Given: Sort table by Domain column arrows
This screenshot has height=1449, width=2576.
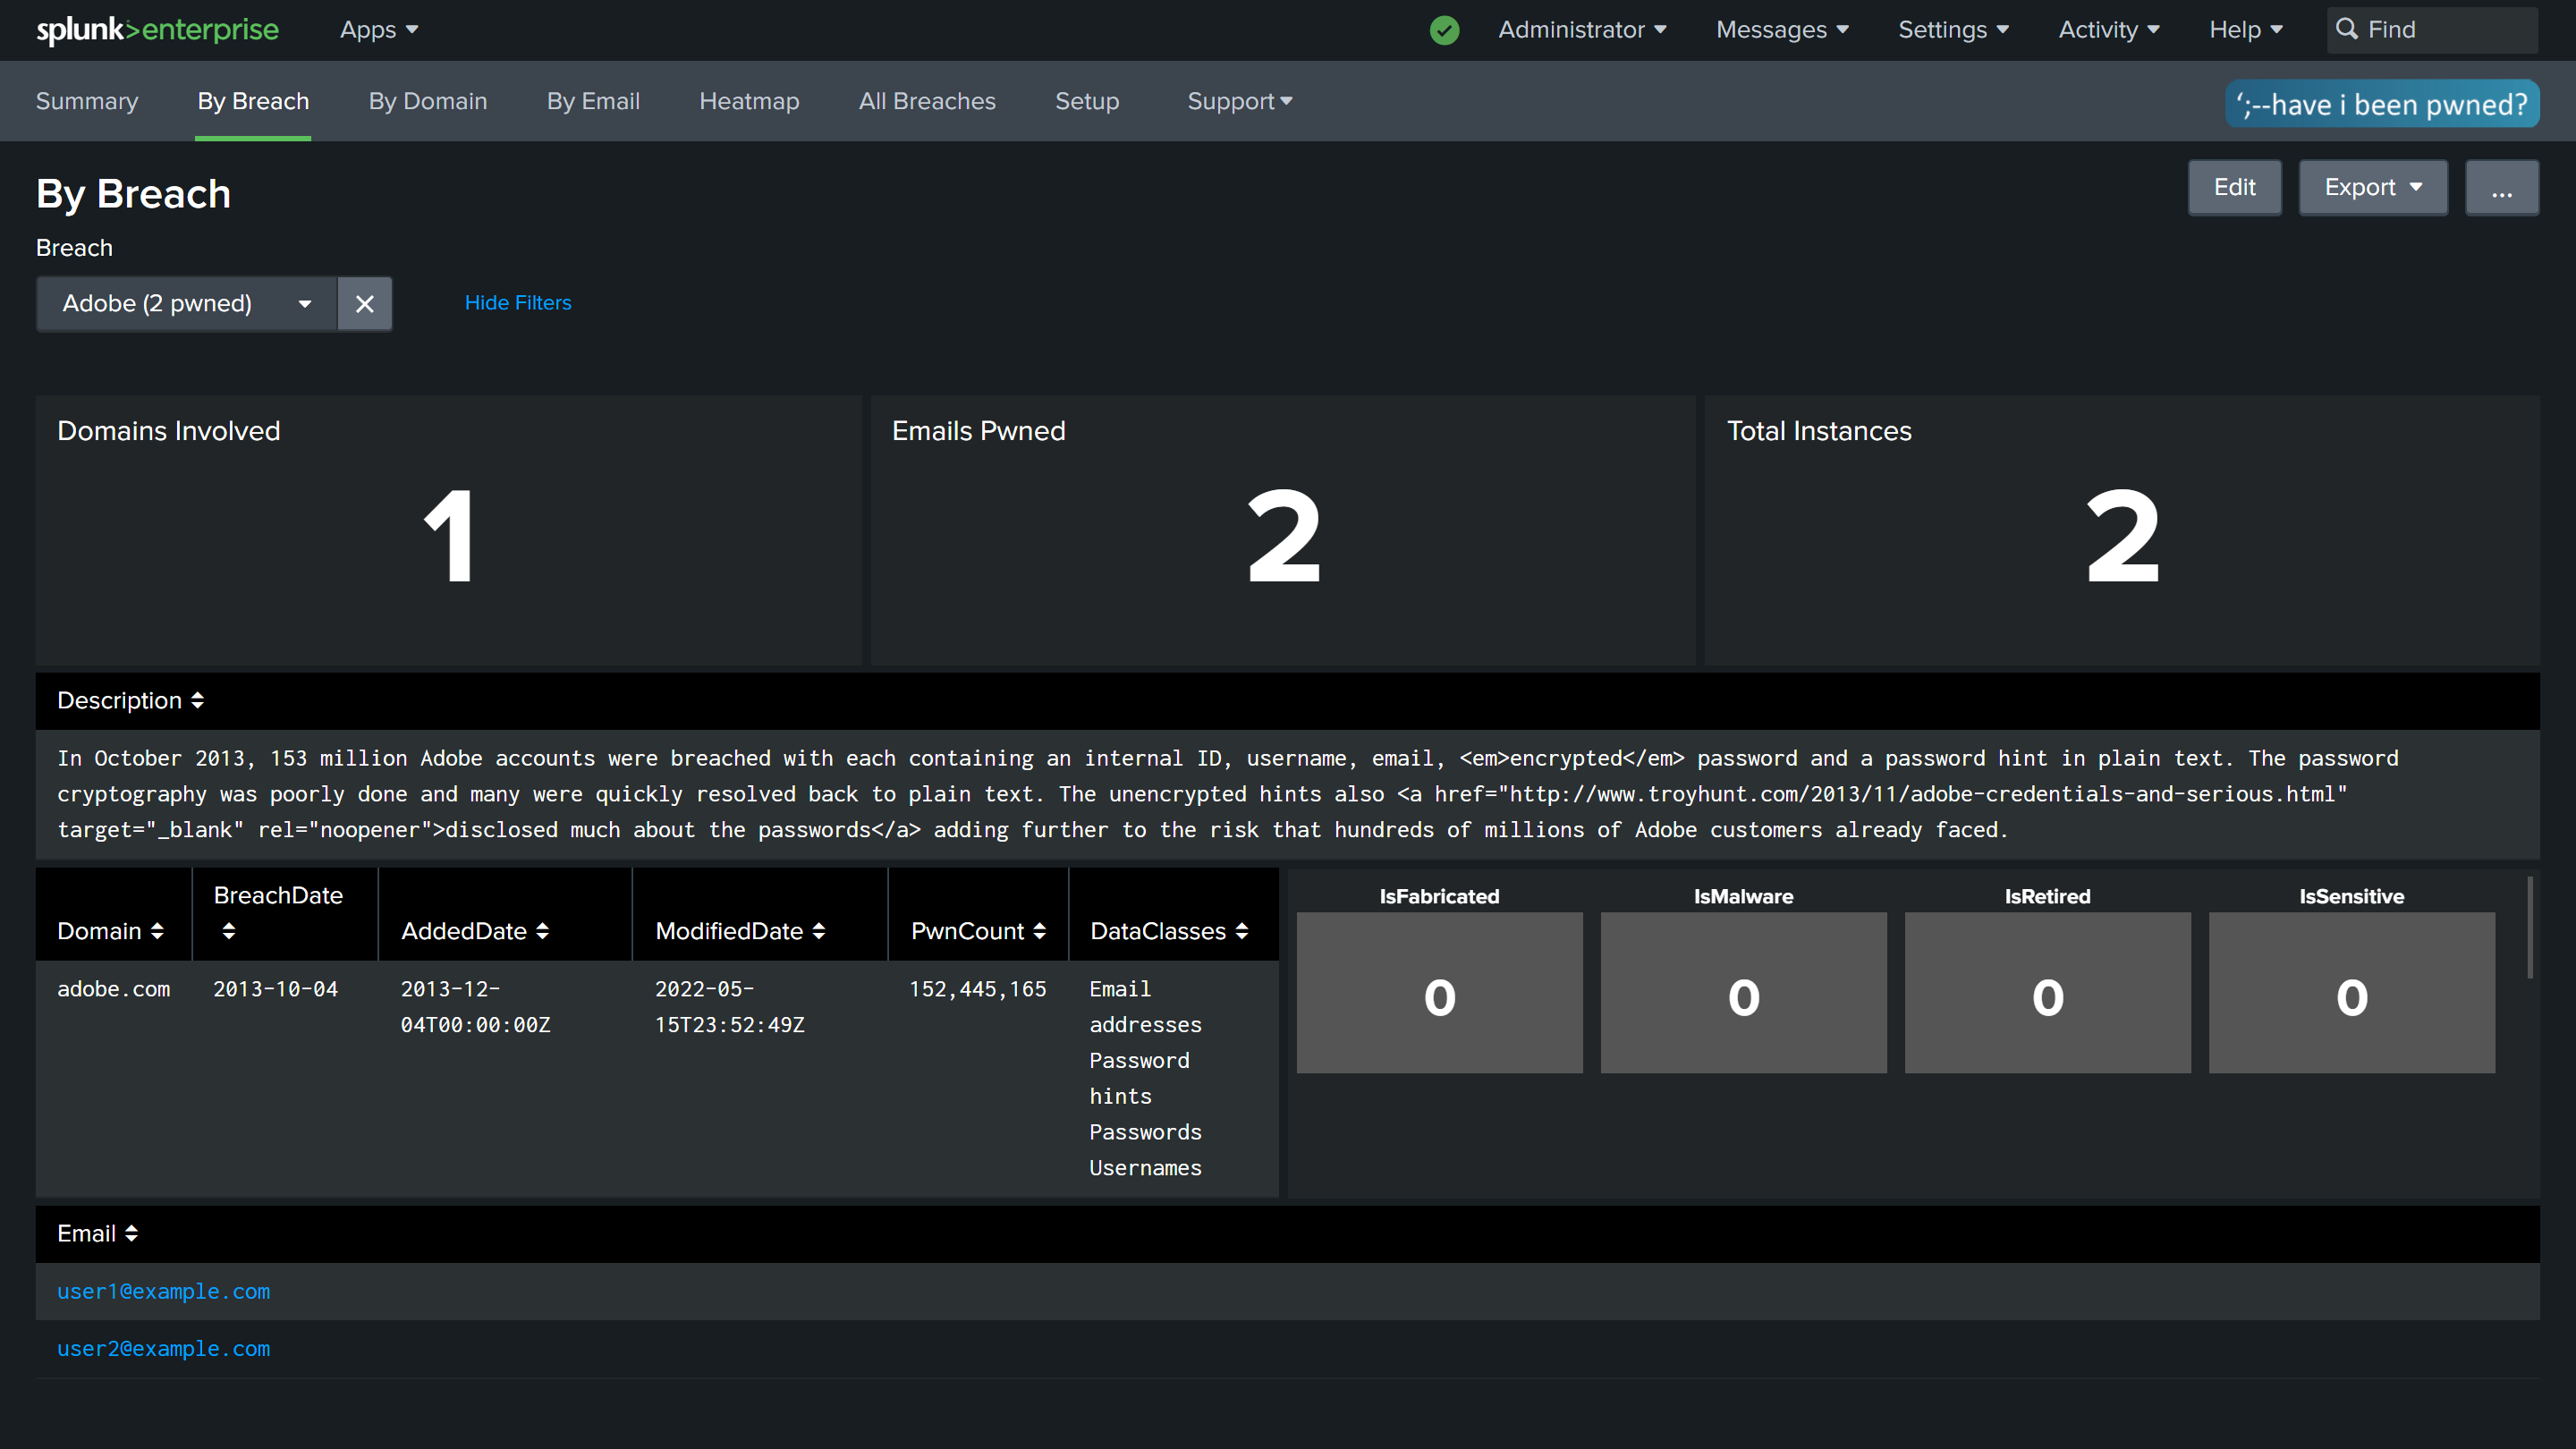Looking at the screenshot, I should [x=157, y=931].
